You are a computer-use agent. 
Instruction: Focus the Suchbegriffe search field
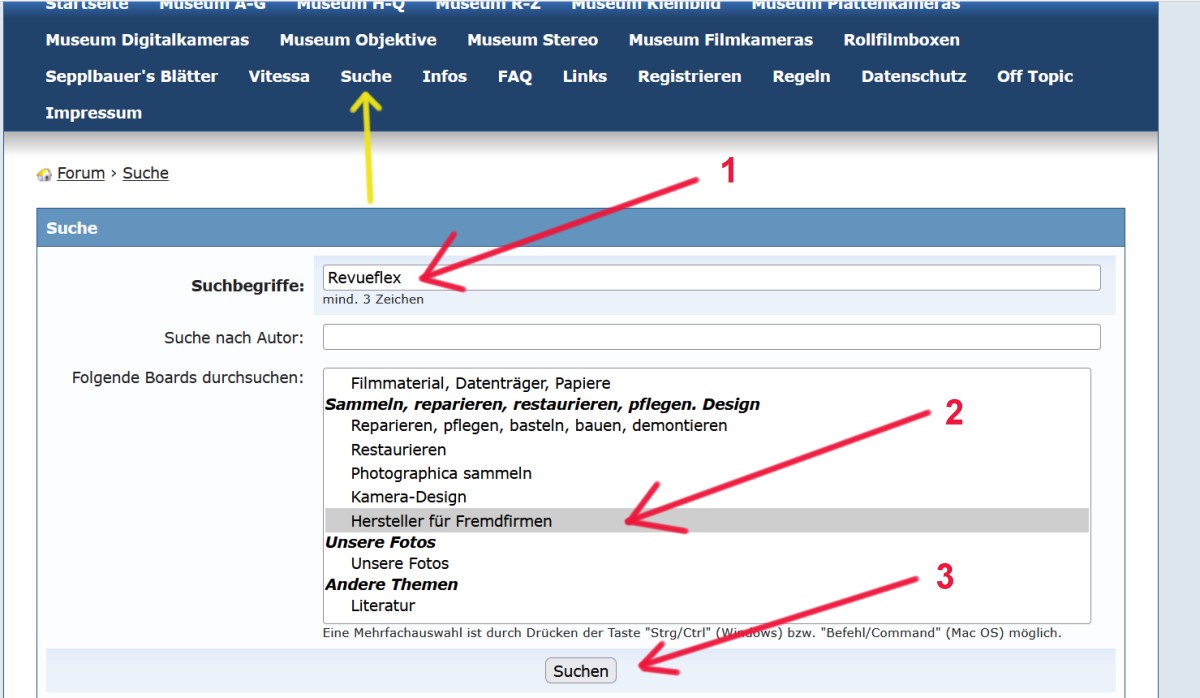pos(711,277)
